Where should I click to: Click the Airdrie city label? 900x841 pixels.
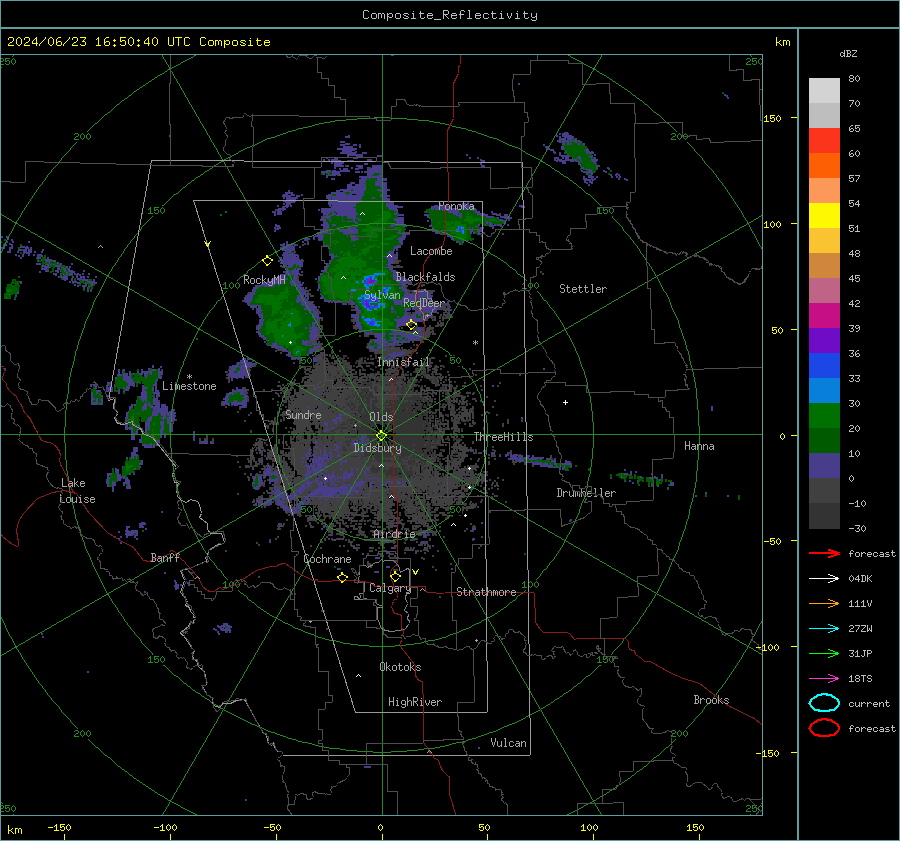pyautogui.click(x=394, y=534)
